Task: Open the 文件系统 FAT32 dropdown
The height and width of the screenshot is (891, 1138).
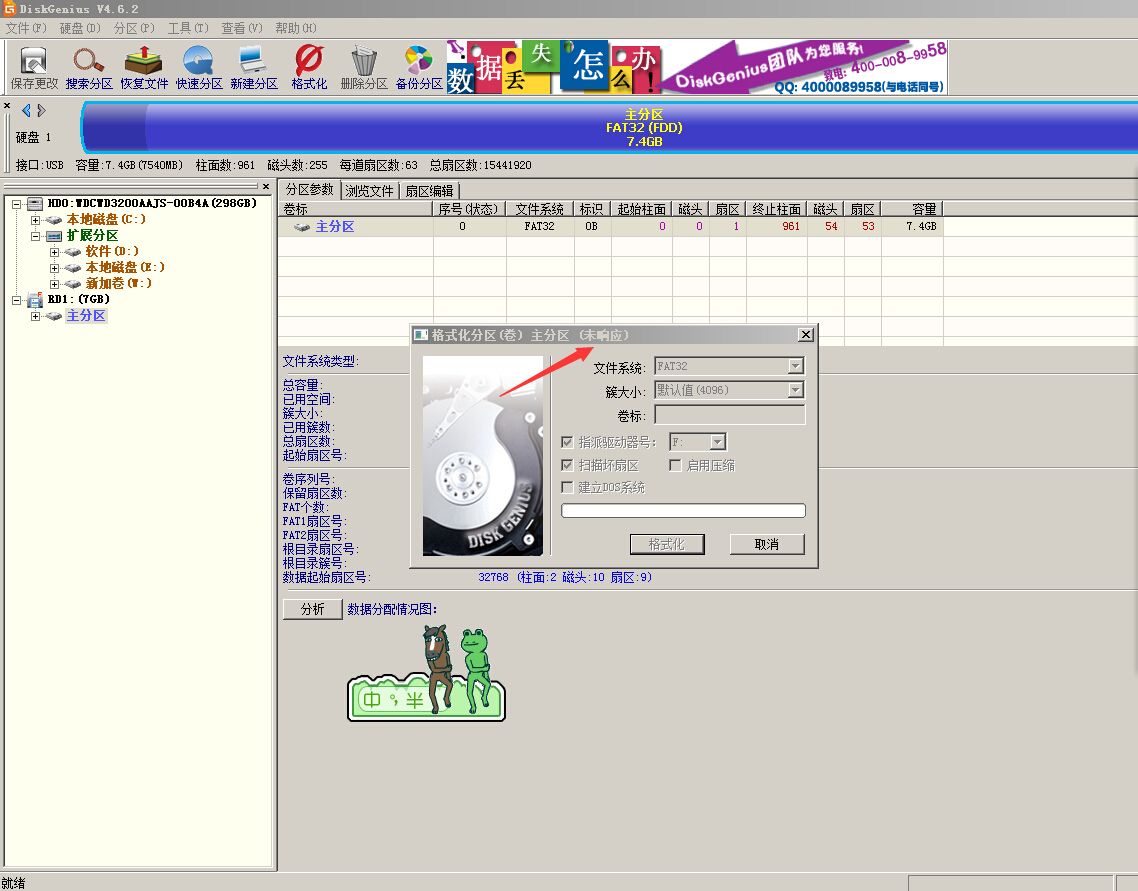Action: click(x=795, y=366)
